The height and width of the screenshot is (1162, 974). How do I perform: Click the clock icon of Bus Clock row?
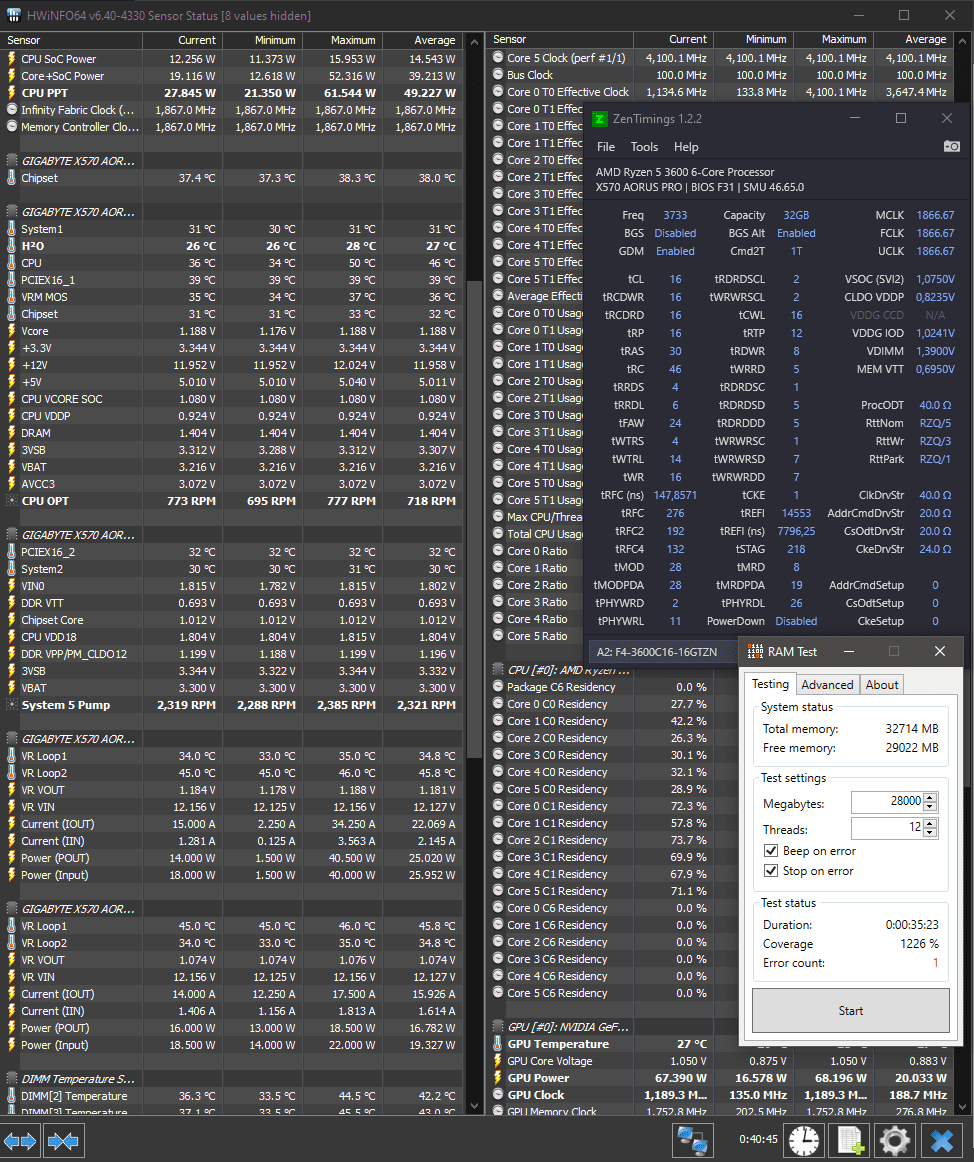(x=498, y=75)
